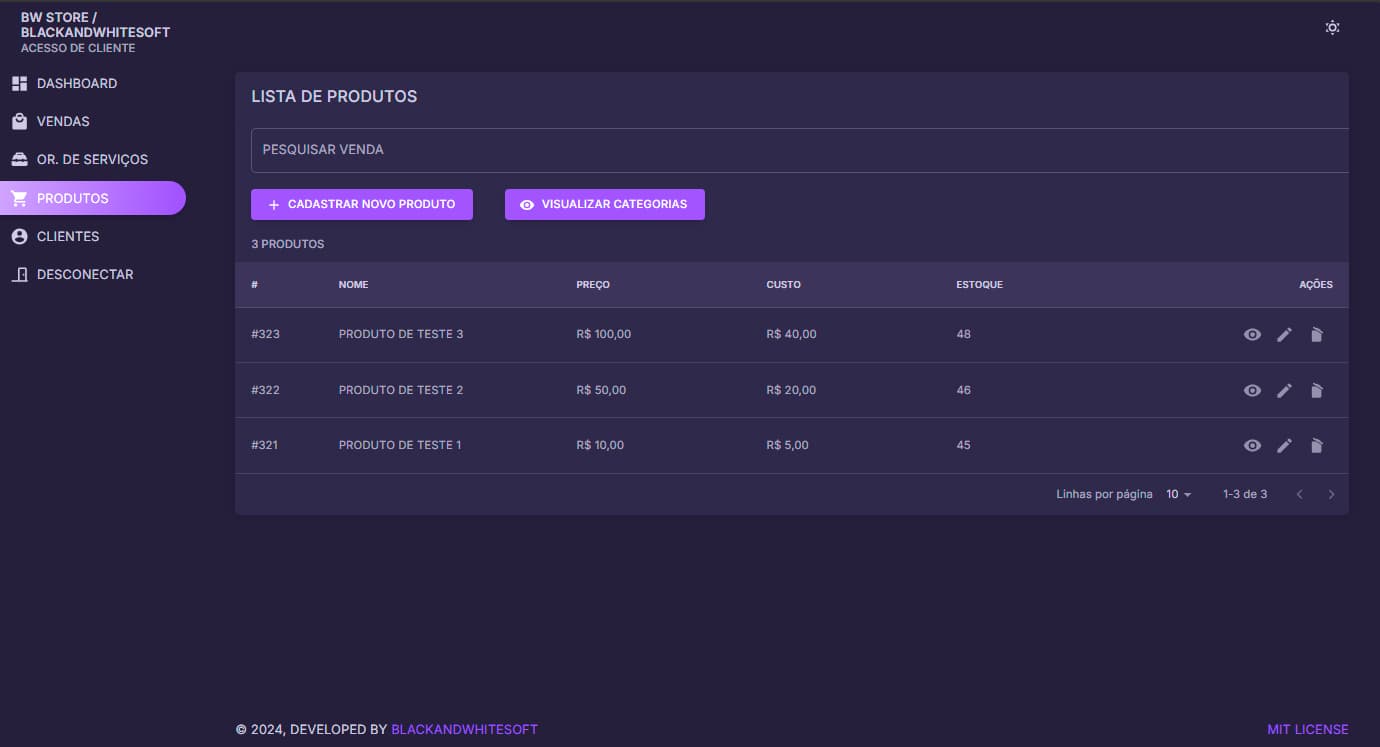Open the Clientes menu item
The width and height of the screenshot is (1380, 747).
[x=93, y=236]
